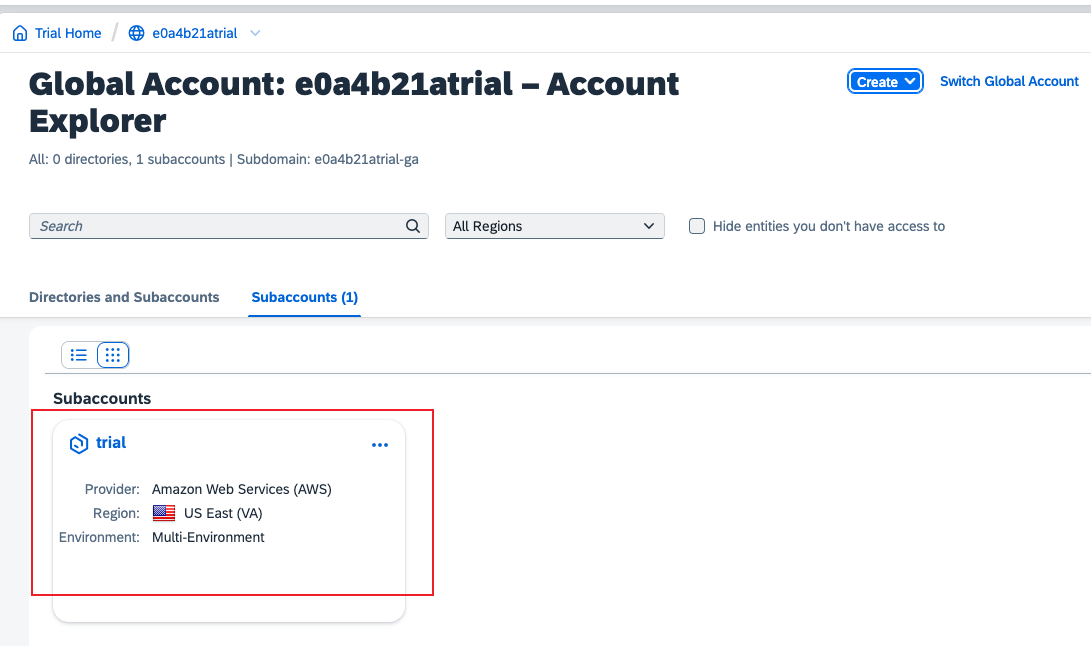Screen dimensions: 1091x646
Task: Expand the breadcrumb chevron after e0a4b21atrial
Action: click(x=255, y=33)
